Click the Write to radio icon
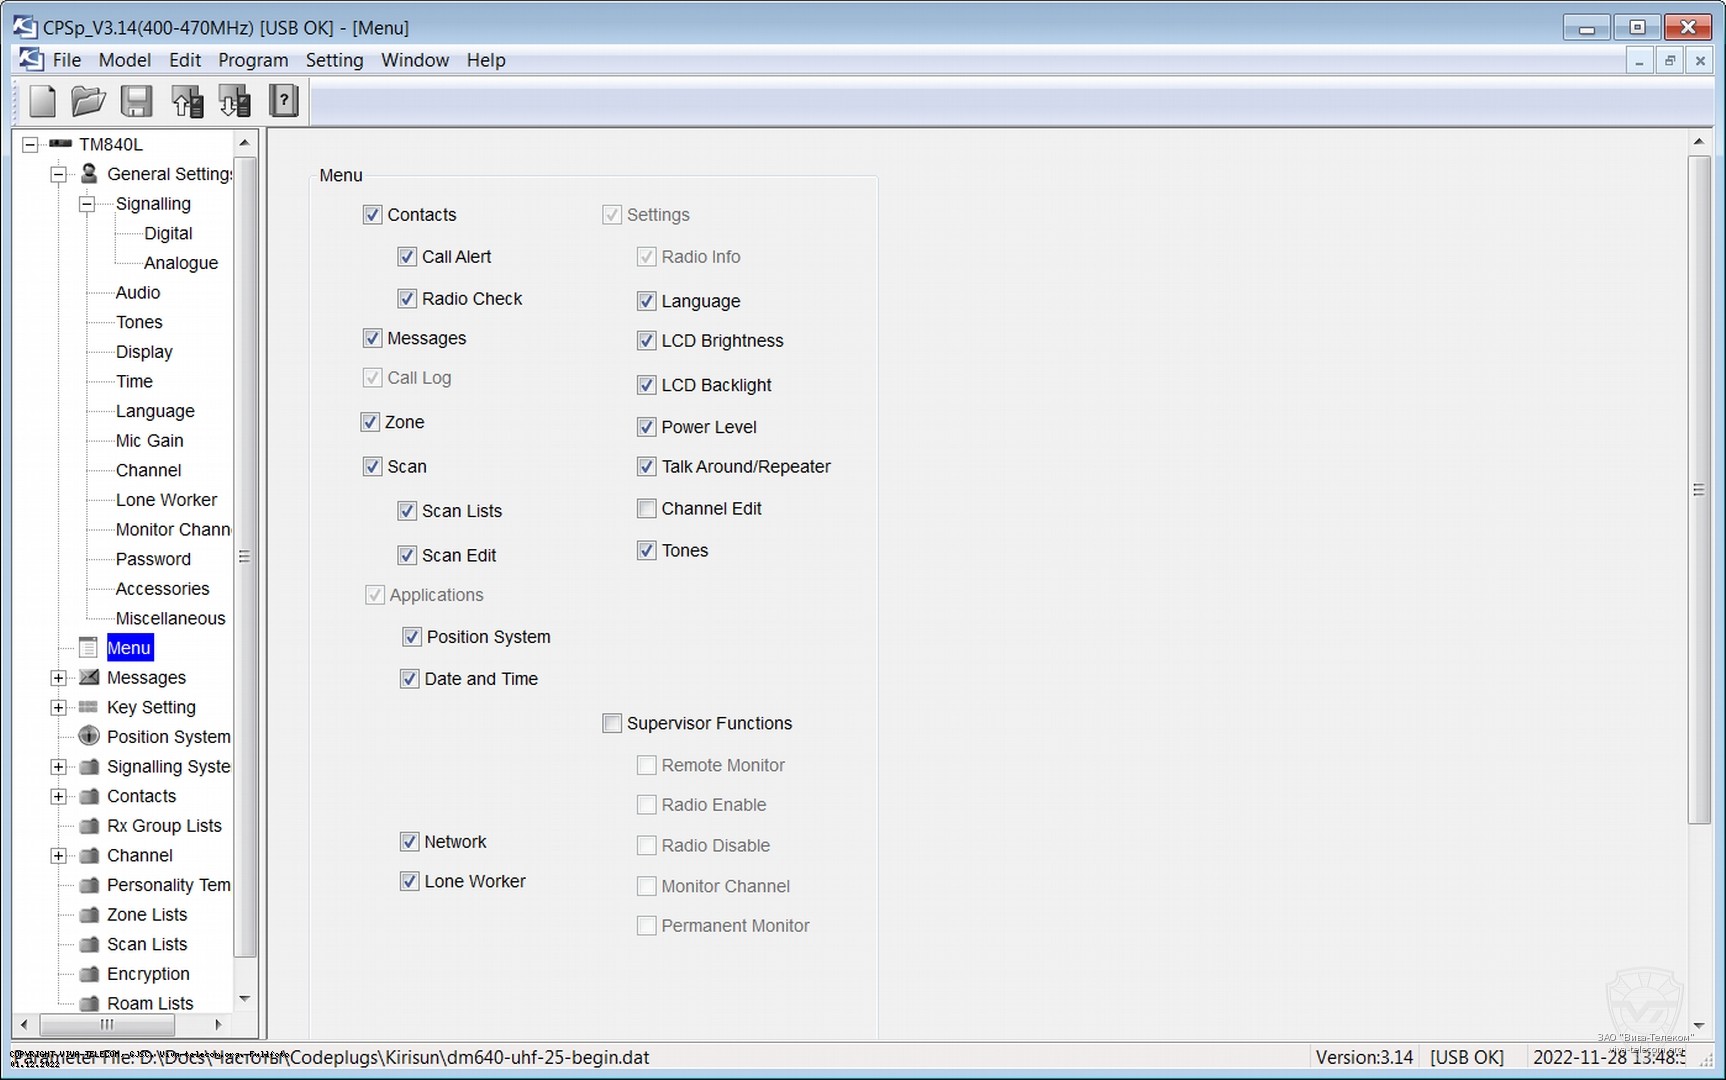Image resolution: width=1726 pixels, height=1080 pixels. pos(235,101)
